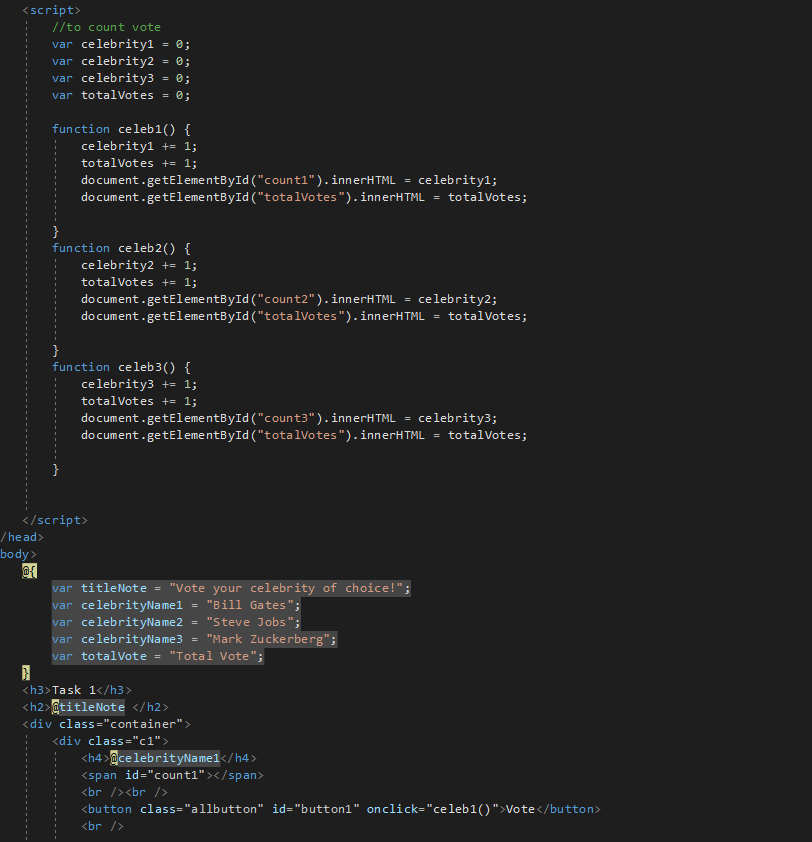Click the "Steve Jobs" string value
812x842 pixels.
[250, 622]
